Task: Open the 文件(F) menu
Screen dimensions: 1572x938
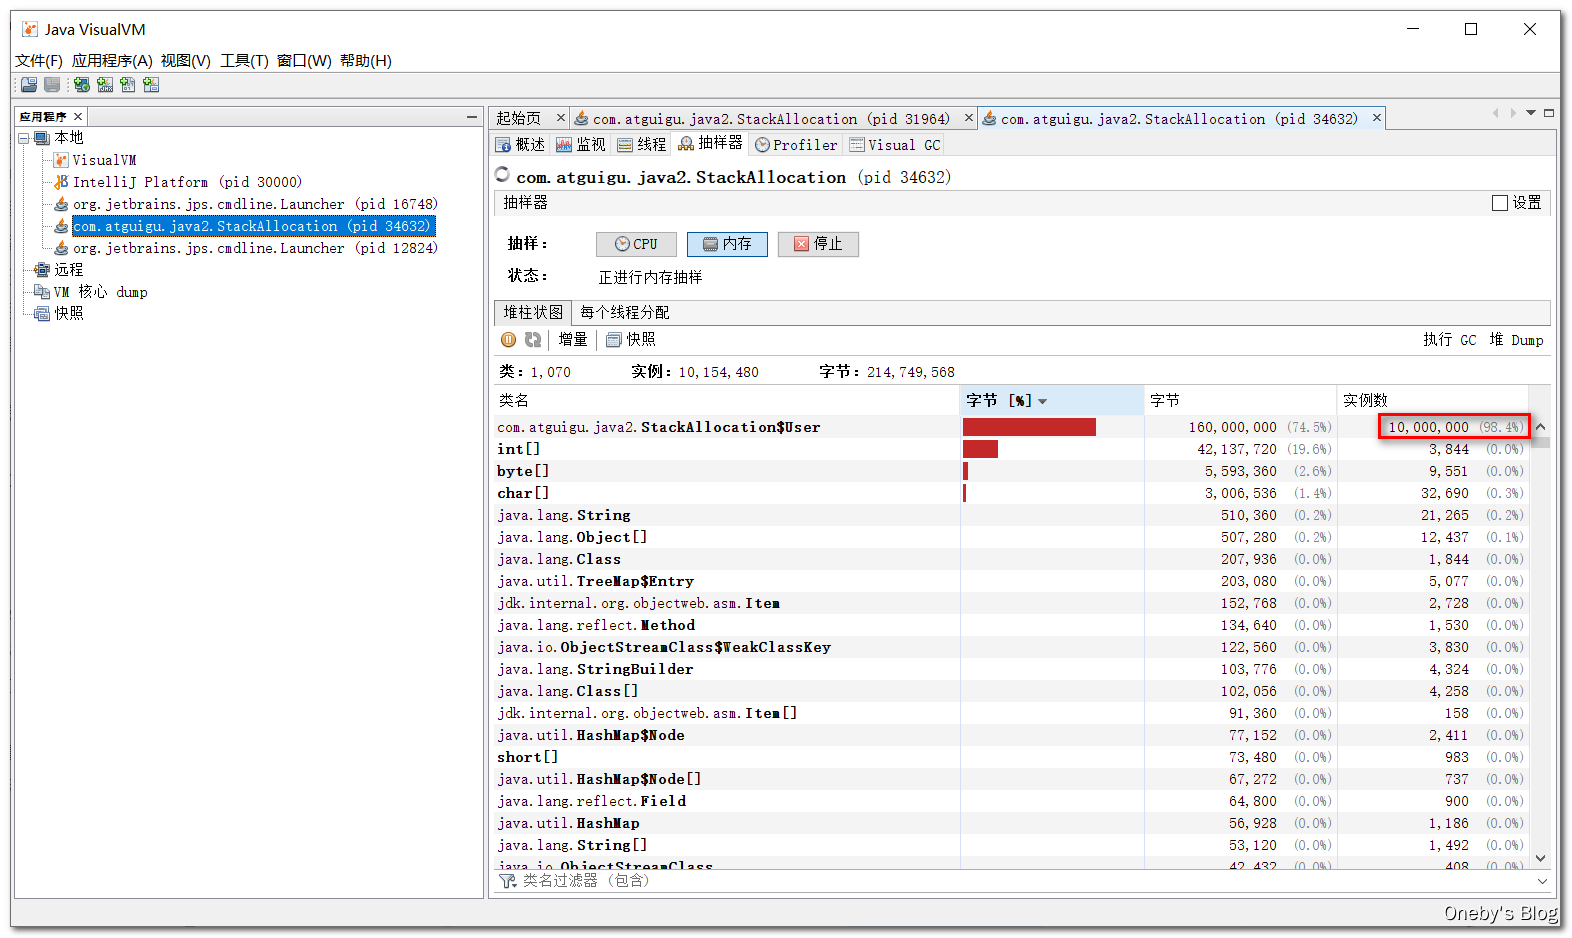Action: point(39,61)
